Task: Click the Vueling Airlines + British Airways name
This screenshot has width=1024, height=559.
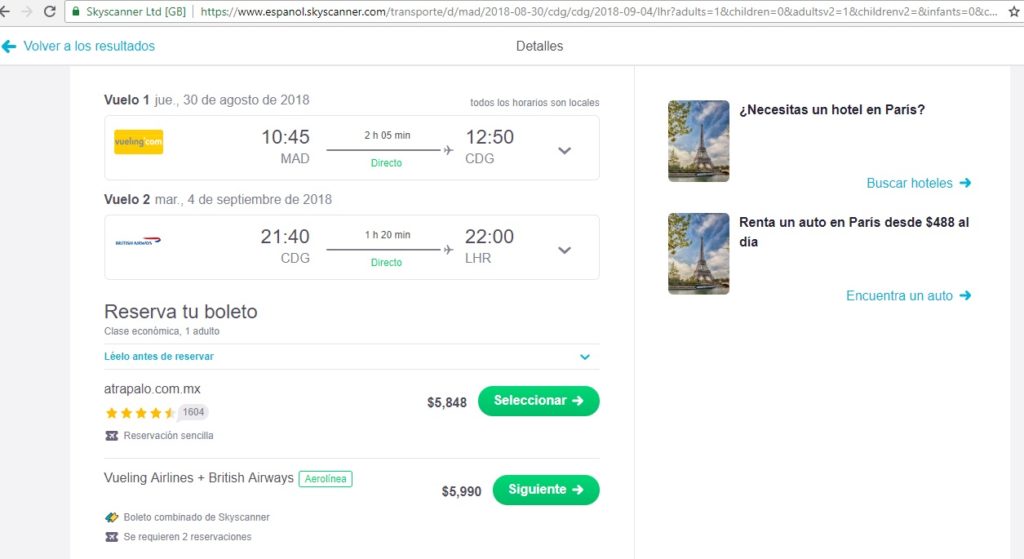Action: (199, 477)
